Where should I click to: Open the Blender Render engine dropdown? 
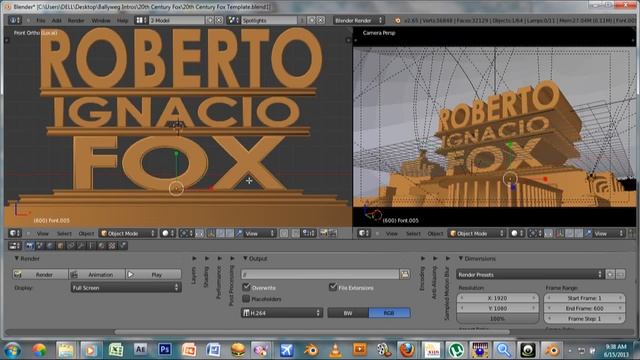[358, 20]
